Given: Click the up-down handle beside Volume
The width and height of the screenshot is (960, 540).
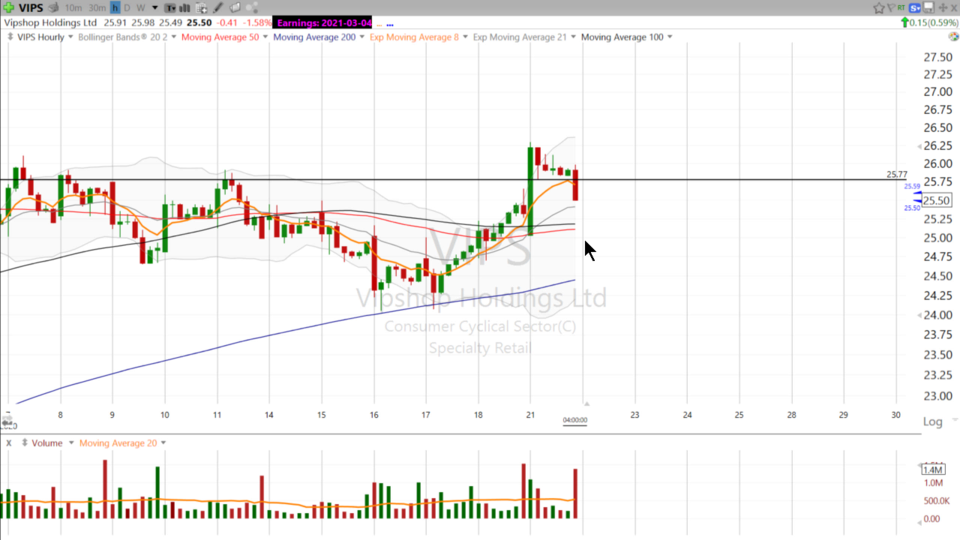Looking at the screenshot, I should pos(24,443).
